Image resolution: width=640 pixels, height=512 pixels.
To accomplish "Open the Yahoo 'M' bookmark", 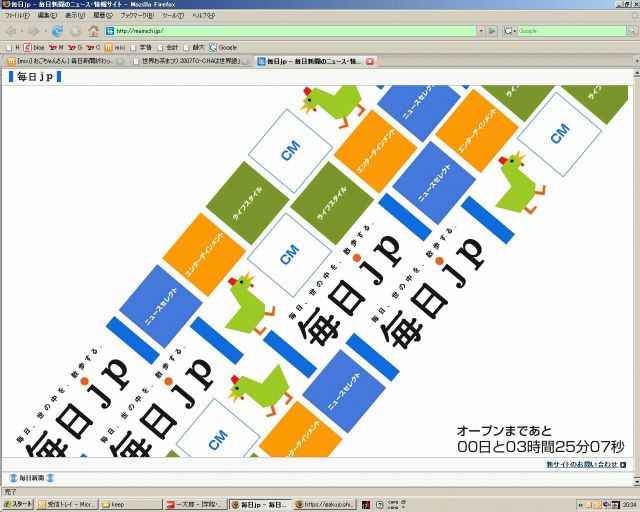I will tap(56, 47).
